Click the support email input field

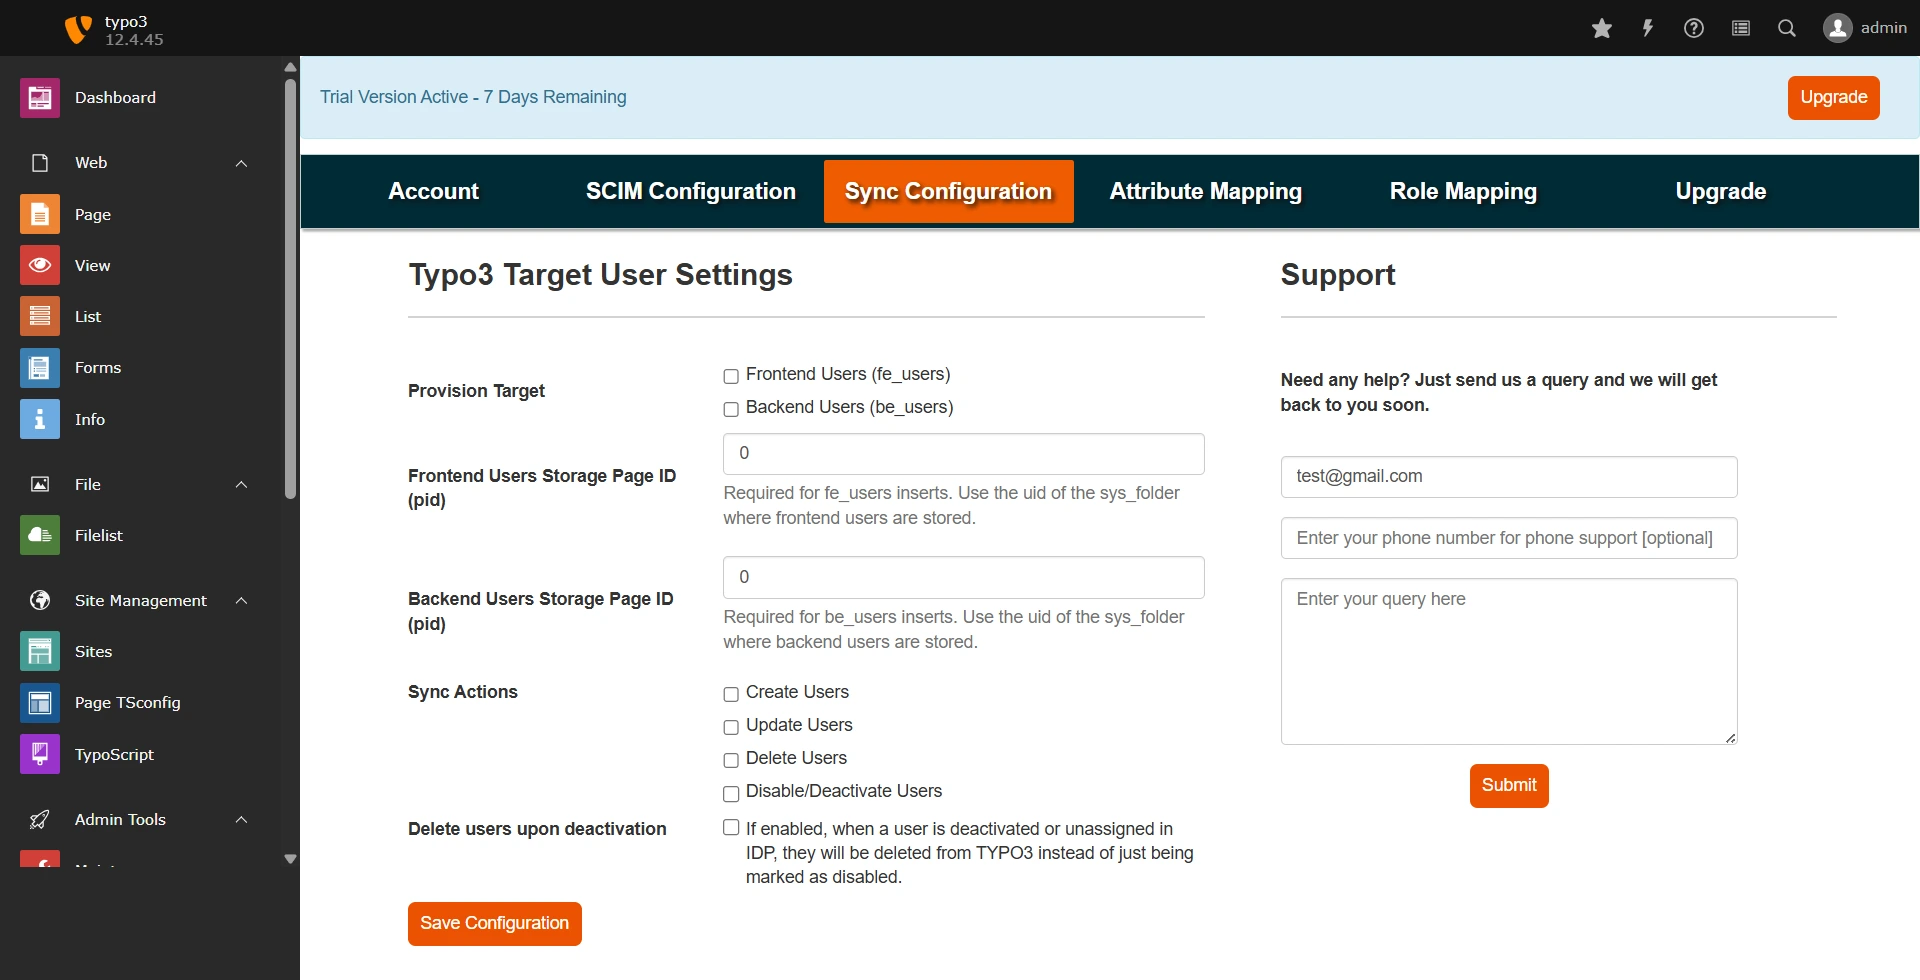coord(1509,477)
